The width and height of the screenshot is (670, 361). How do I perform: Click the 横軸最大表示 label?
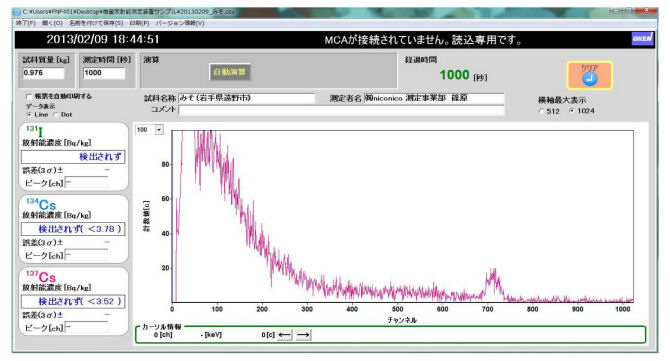[x=562, y=100]
